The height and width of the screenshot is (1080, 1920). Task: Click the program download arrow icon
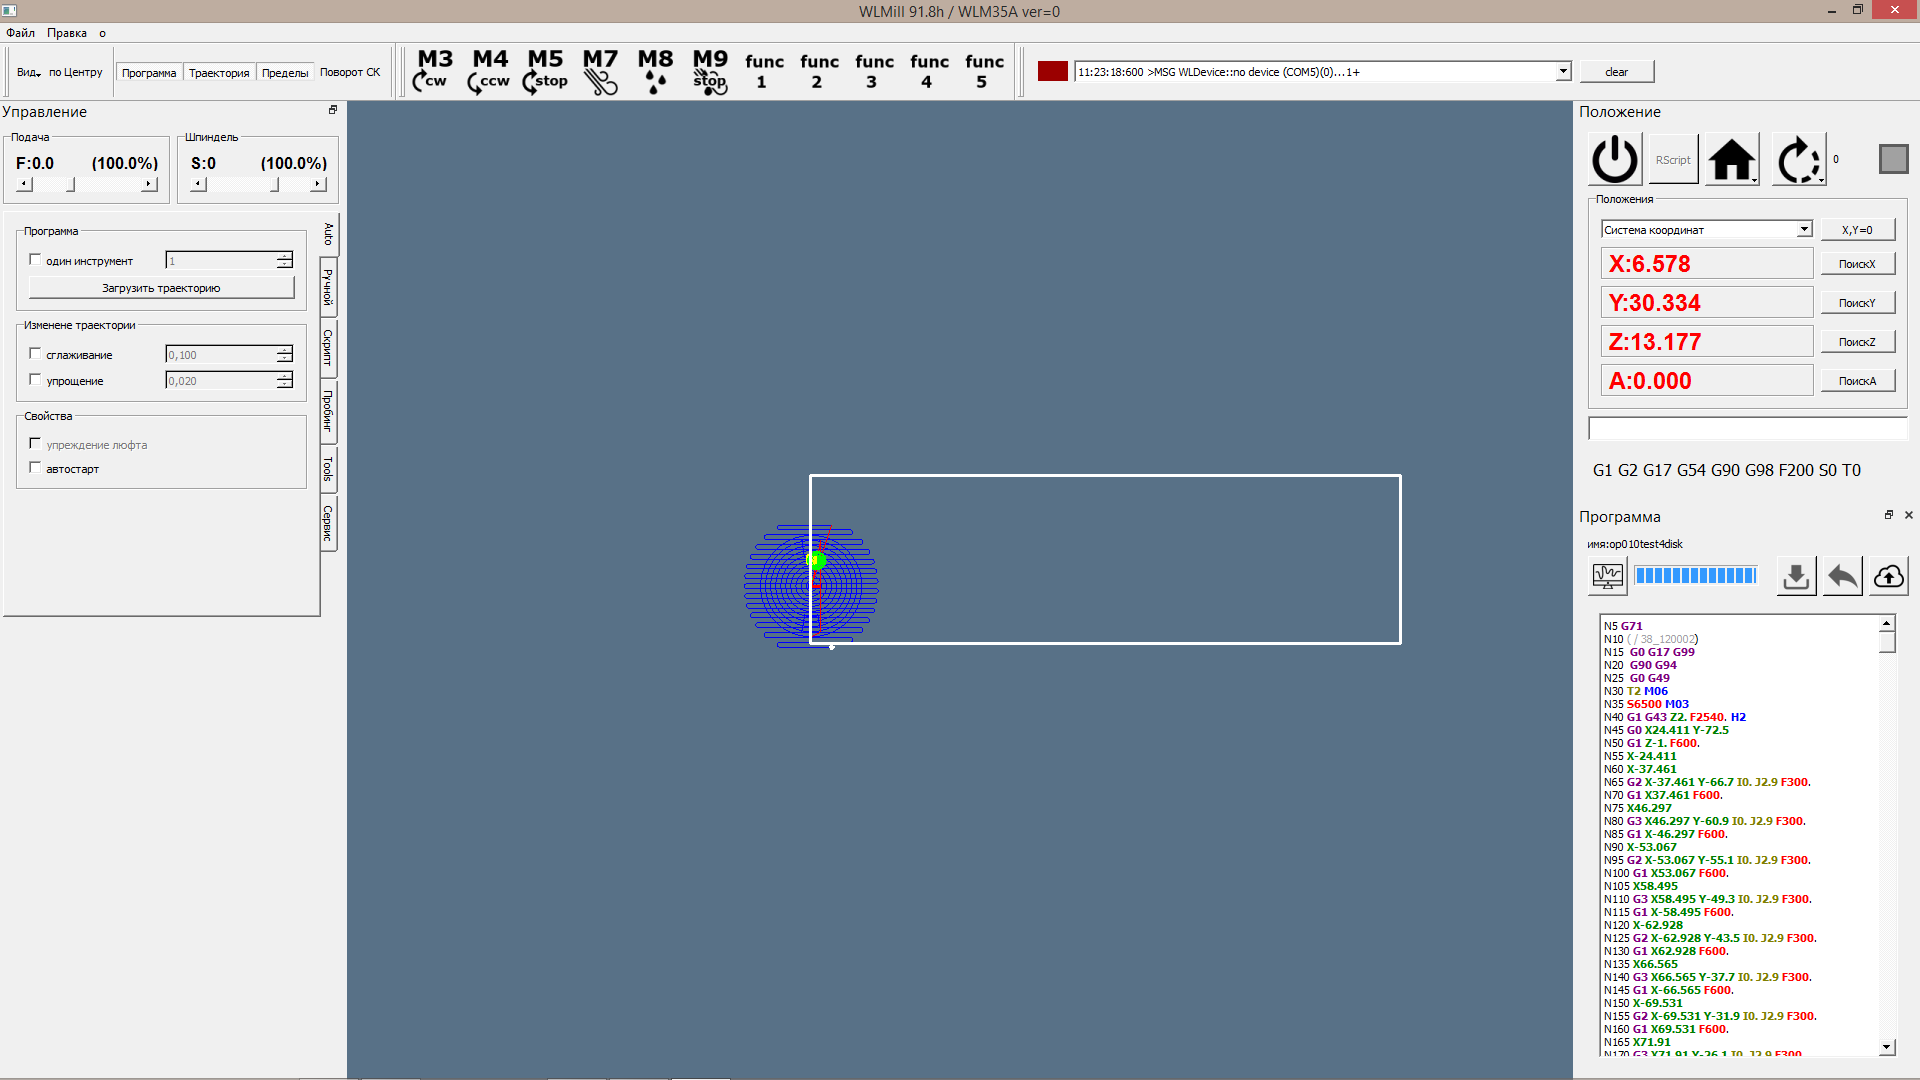click(1796, 577)
